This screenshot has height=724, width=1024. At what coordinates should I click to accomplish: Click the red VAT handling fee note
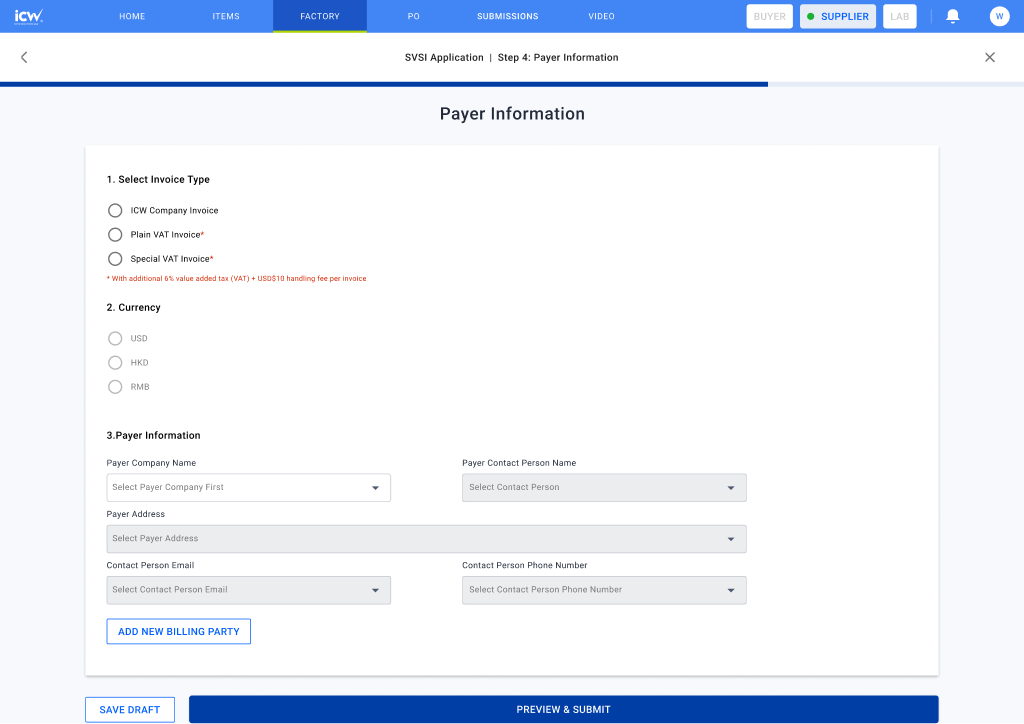236,279
